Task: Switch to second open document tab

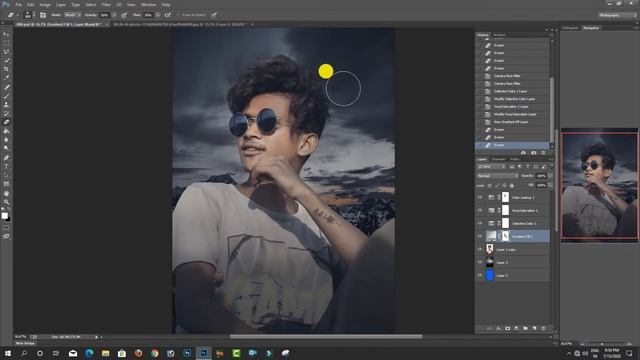Action: tap(180, 24)
